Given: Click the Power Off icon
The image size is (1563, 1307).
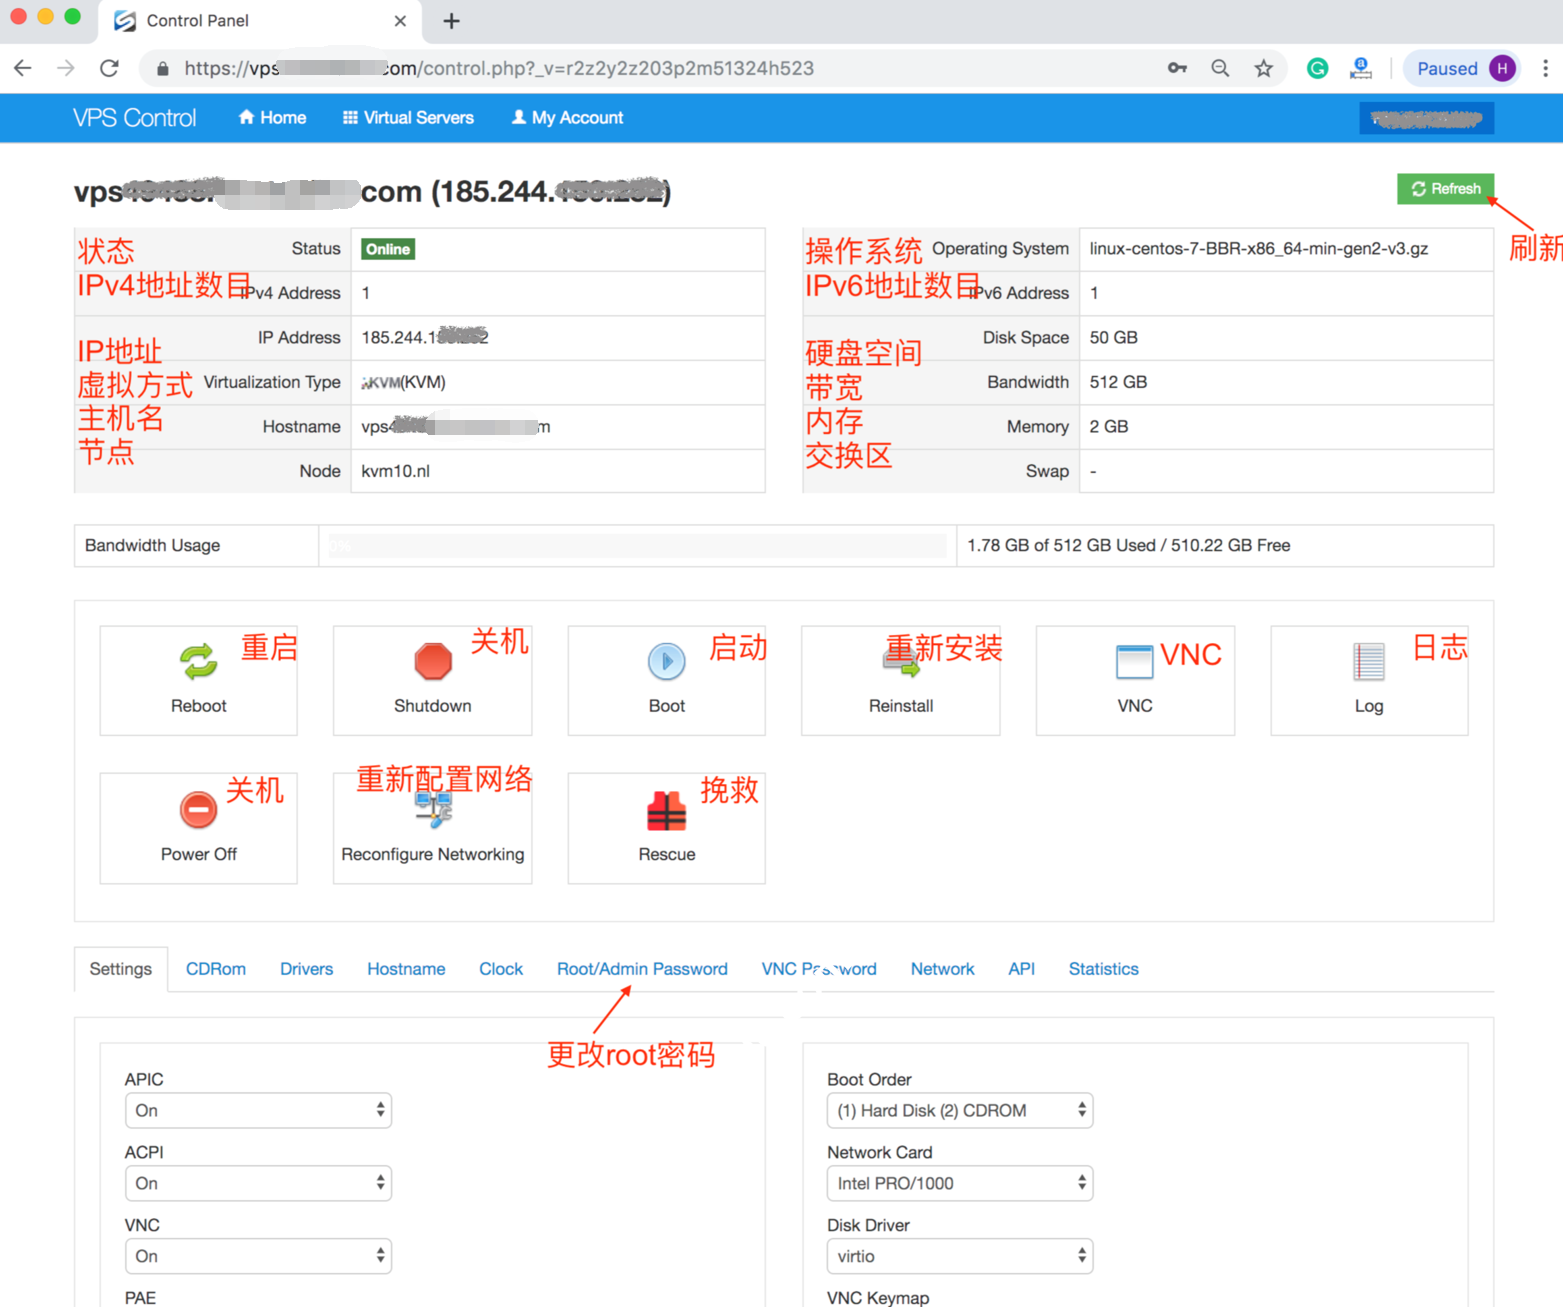Looking at the screenshot, I should coord(198,810).
